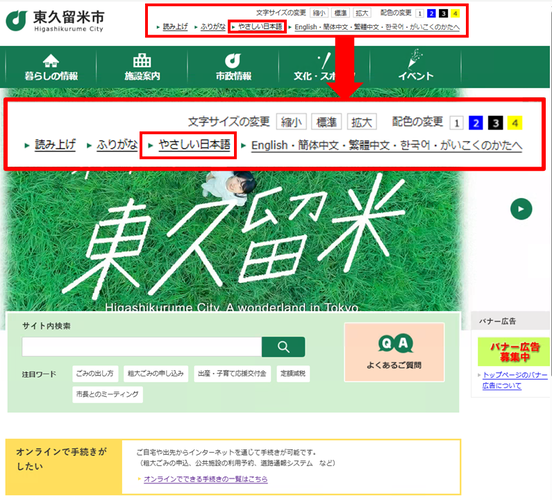The width and height of the screenshot is (552, 500).
Task: Select the 粗大ごみの申し込み keyword tag
Action: (x=156, y=374)
